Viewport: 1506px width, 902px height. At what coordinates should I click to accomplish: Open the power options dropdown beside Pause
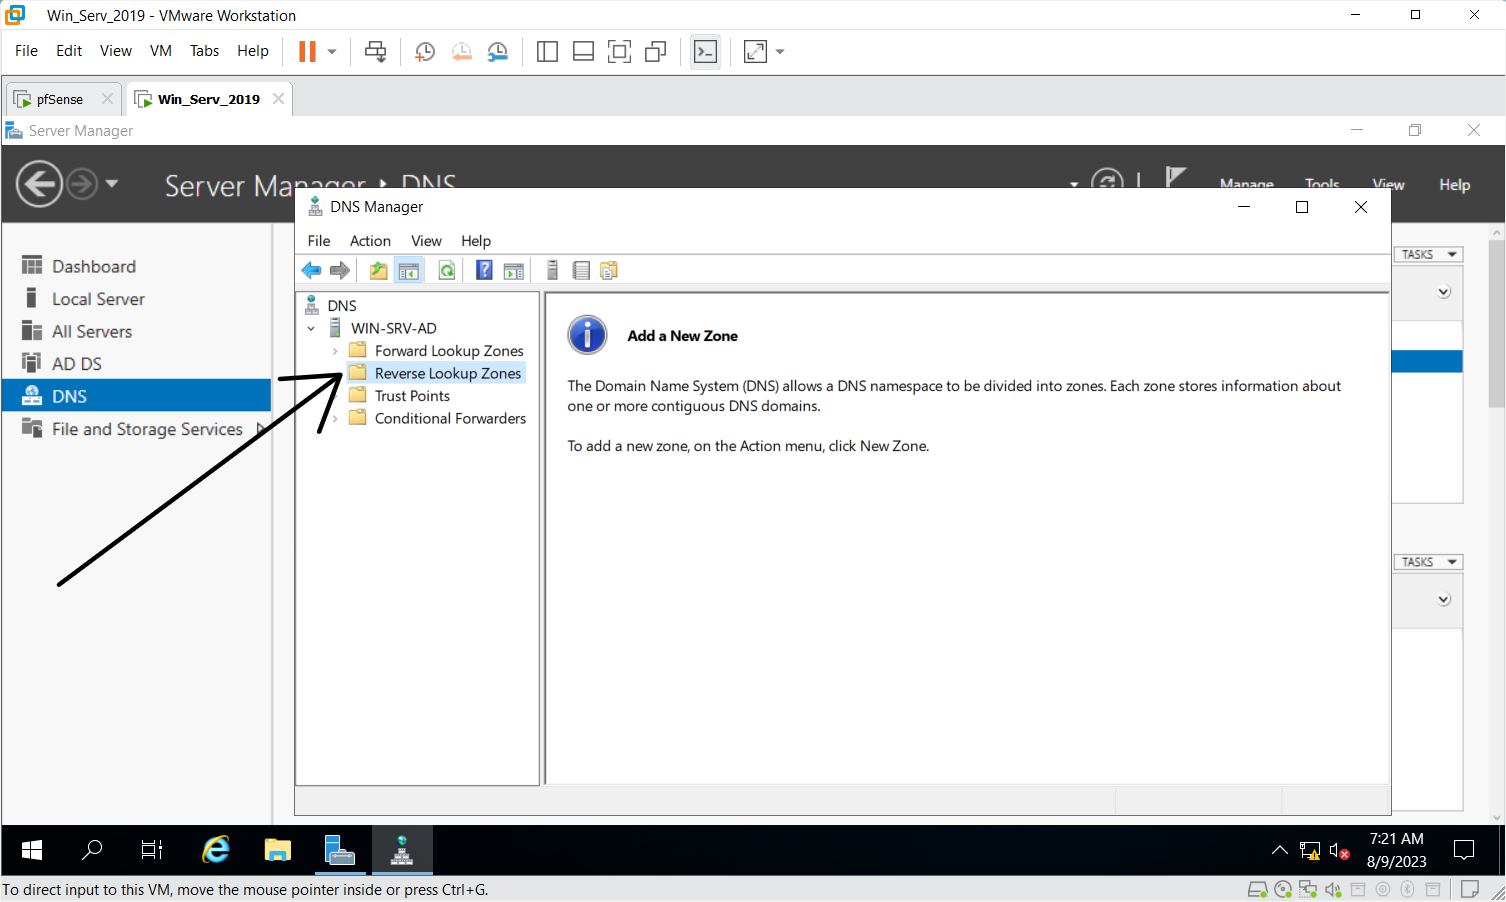pyautogui.click(x=332, y=52)
